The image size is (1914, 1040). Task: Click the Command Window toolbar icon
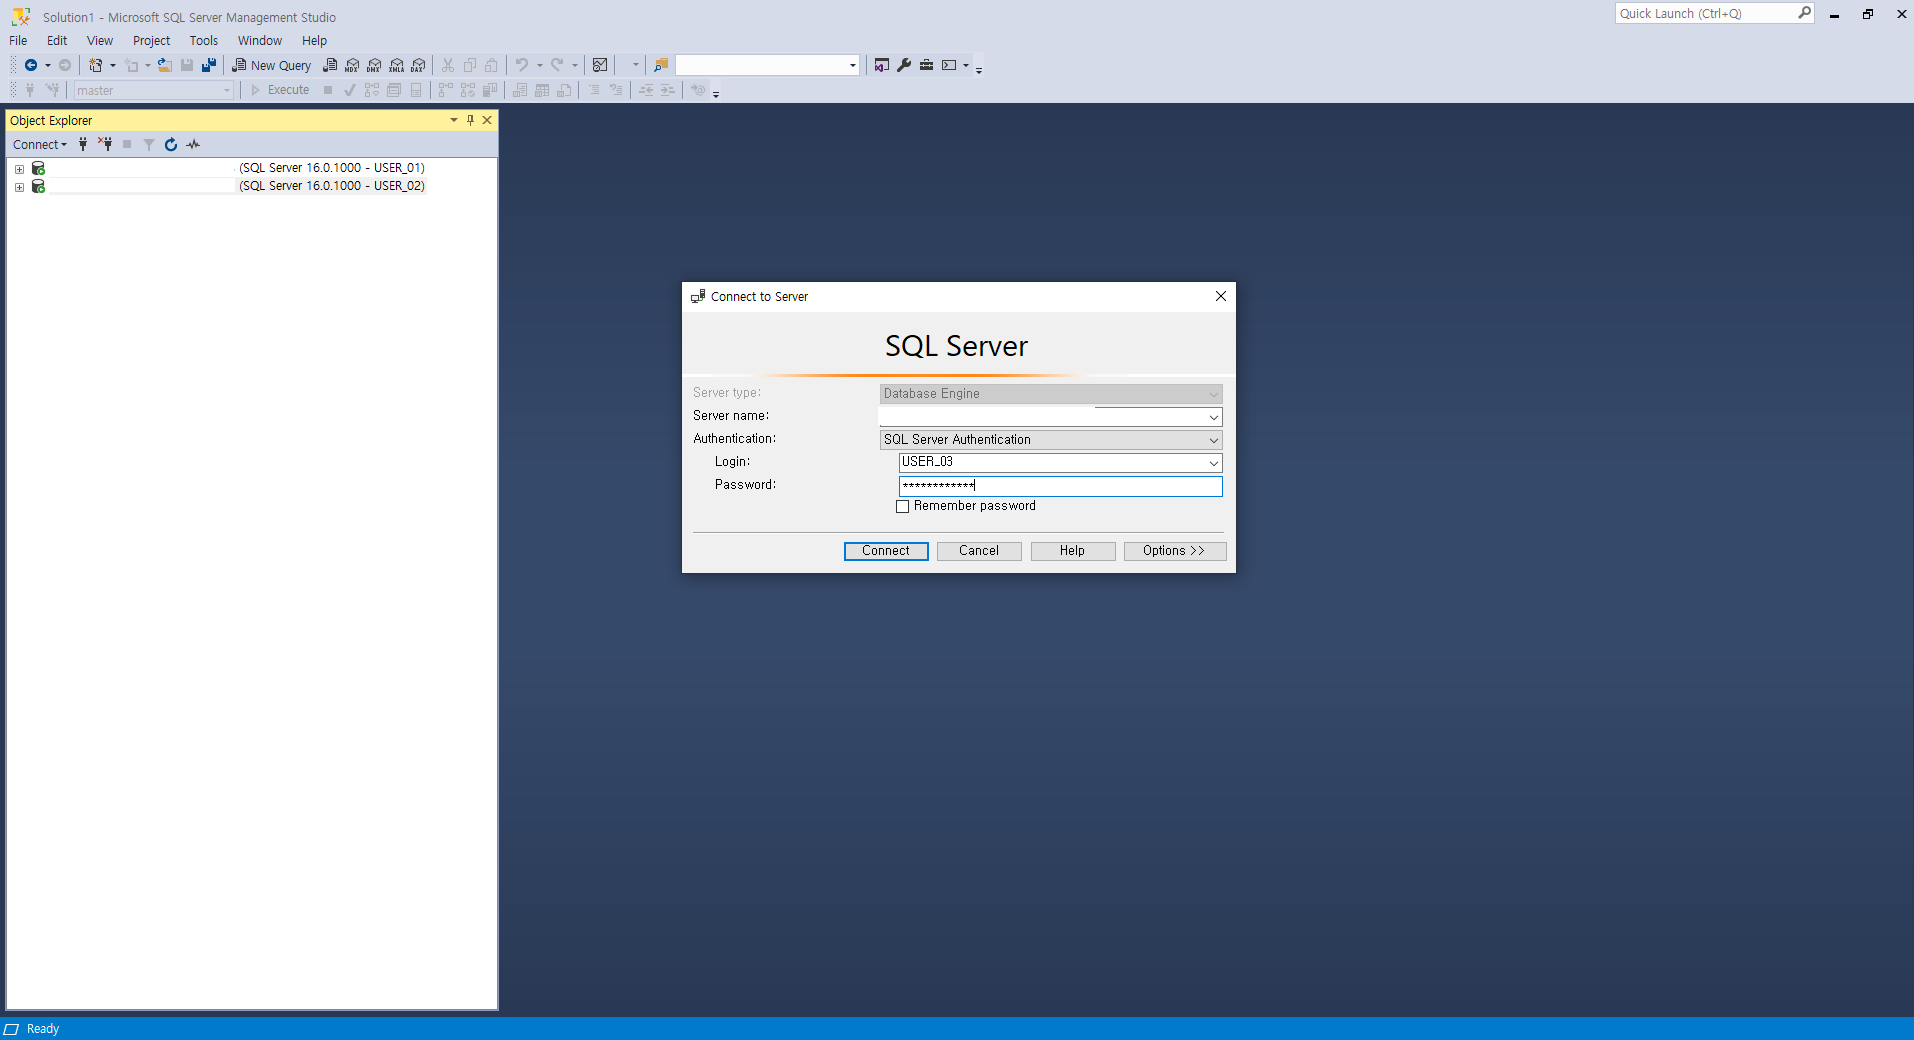[x=949, y=65]
